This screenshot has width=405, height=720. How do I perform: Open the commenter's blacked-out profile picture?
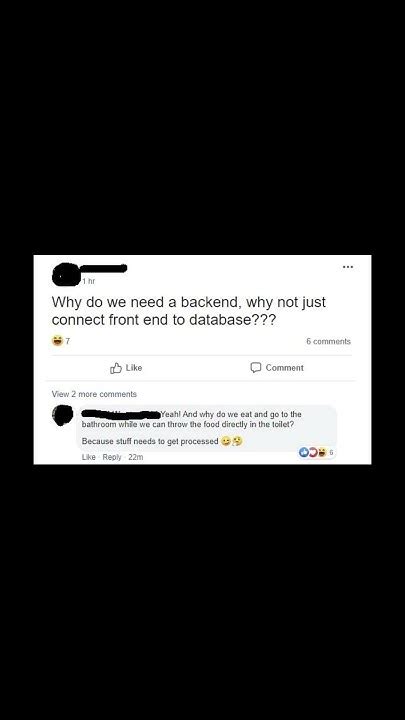62,415
